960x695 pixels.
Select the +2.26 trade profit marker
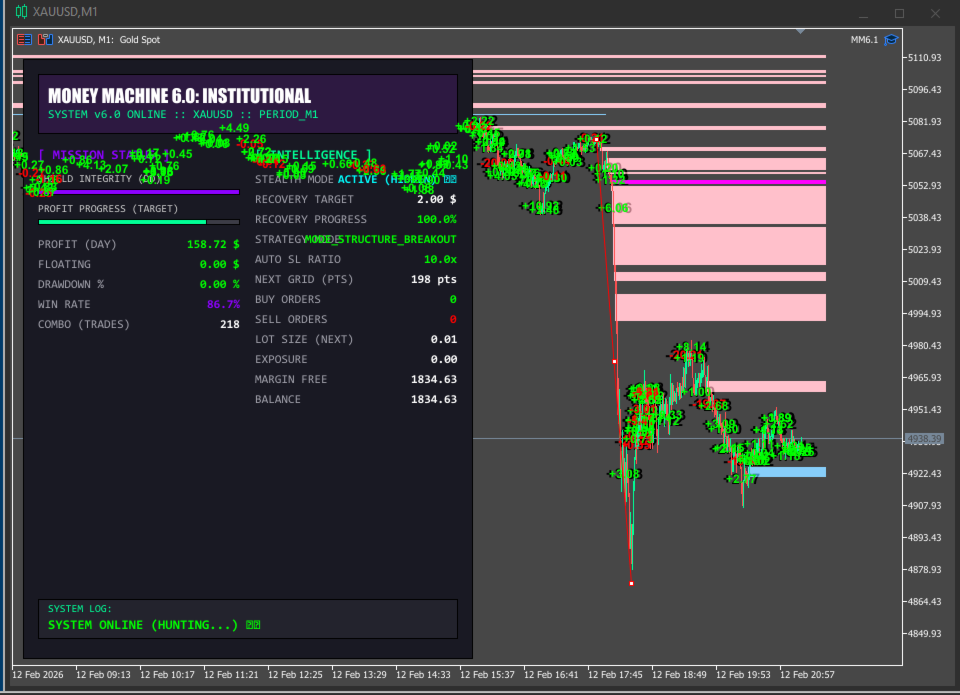coord(251,140)
